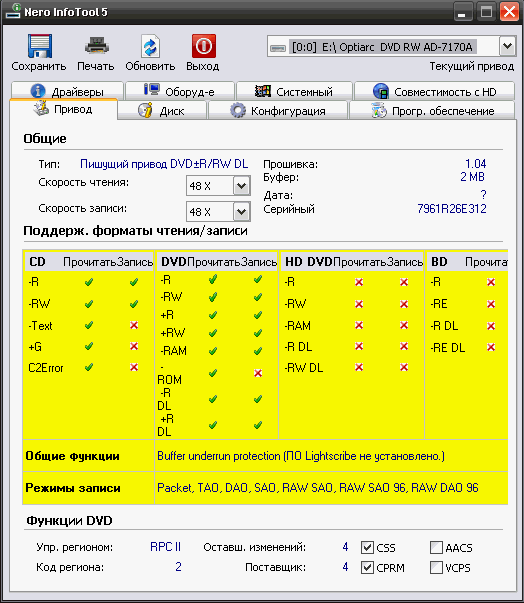Click the software icon on Прогр. обеспечение tab

[x=379, y=110]
